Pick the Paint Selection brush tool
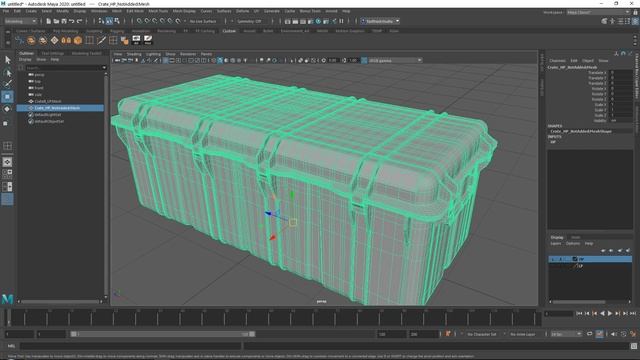The image size is (640, 360). 7,84
